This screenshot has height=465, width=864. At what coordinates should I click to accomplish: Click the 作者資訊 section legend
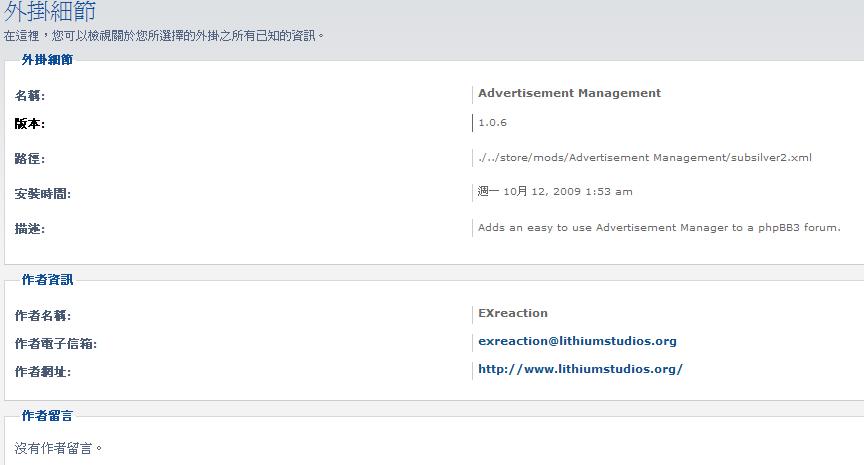pyautogui.click(x=47, y=280)
